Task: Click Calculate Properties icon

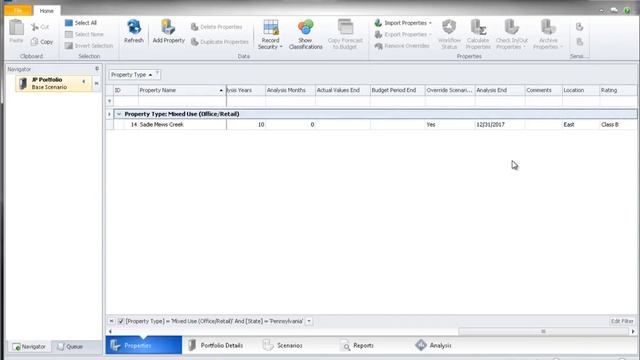Action: (x=478, y=27)
